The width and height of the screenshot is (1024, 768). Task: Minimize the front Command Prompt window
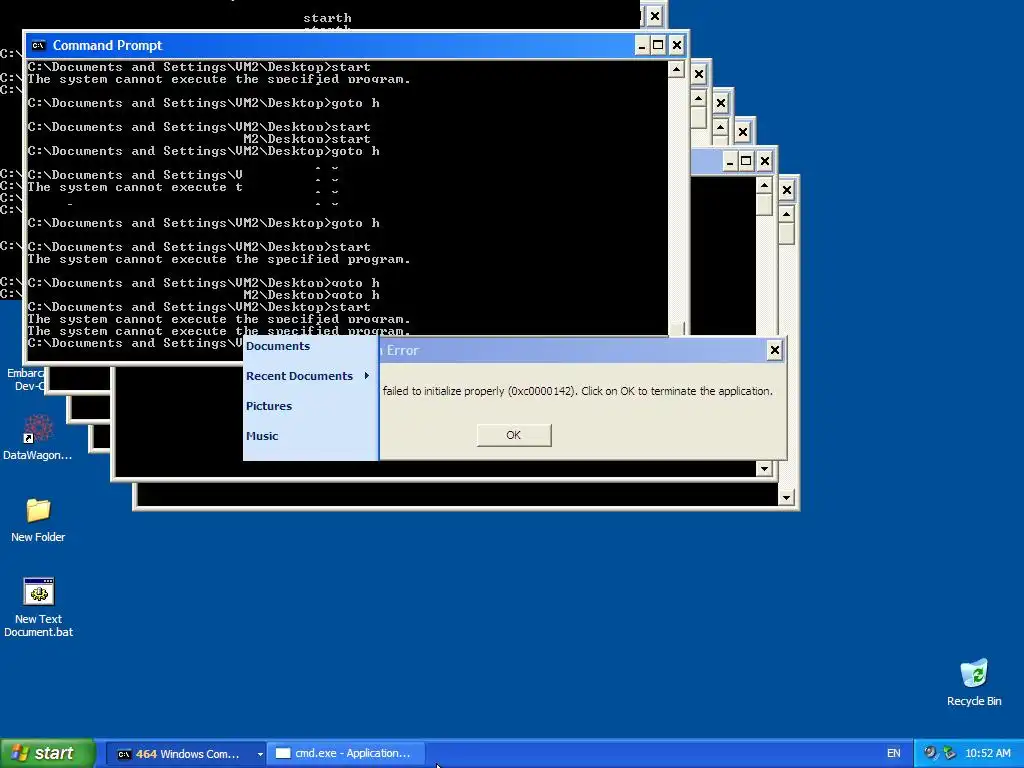[x=641, y=45]
